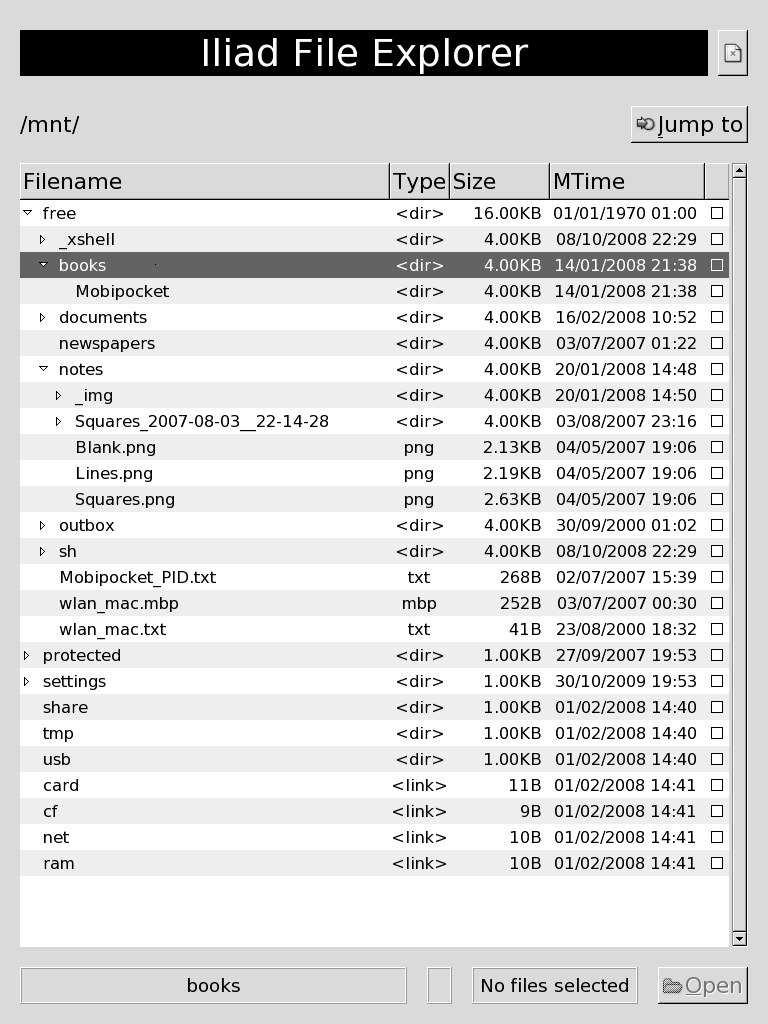This screenshot has width=768, height=1024.
Task: Select the card link entry
Action: [x=61, y=786]
